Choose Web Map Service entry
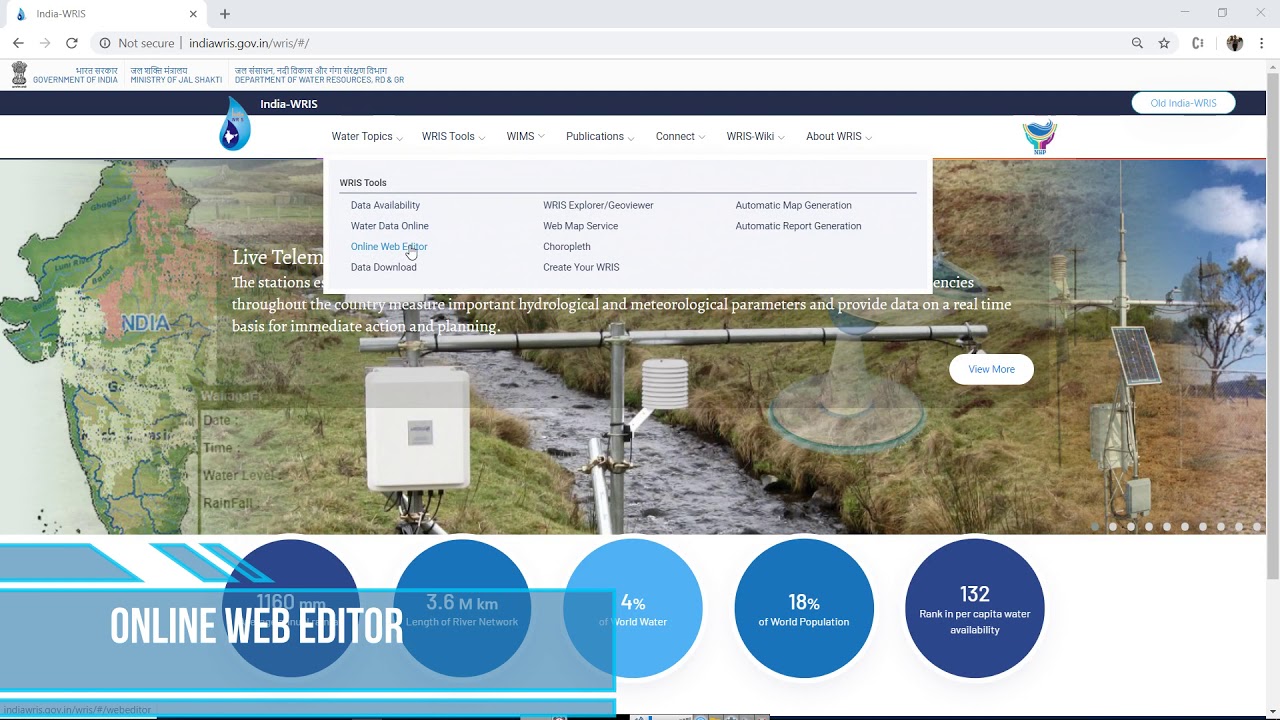 click(x=580, y=226)
